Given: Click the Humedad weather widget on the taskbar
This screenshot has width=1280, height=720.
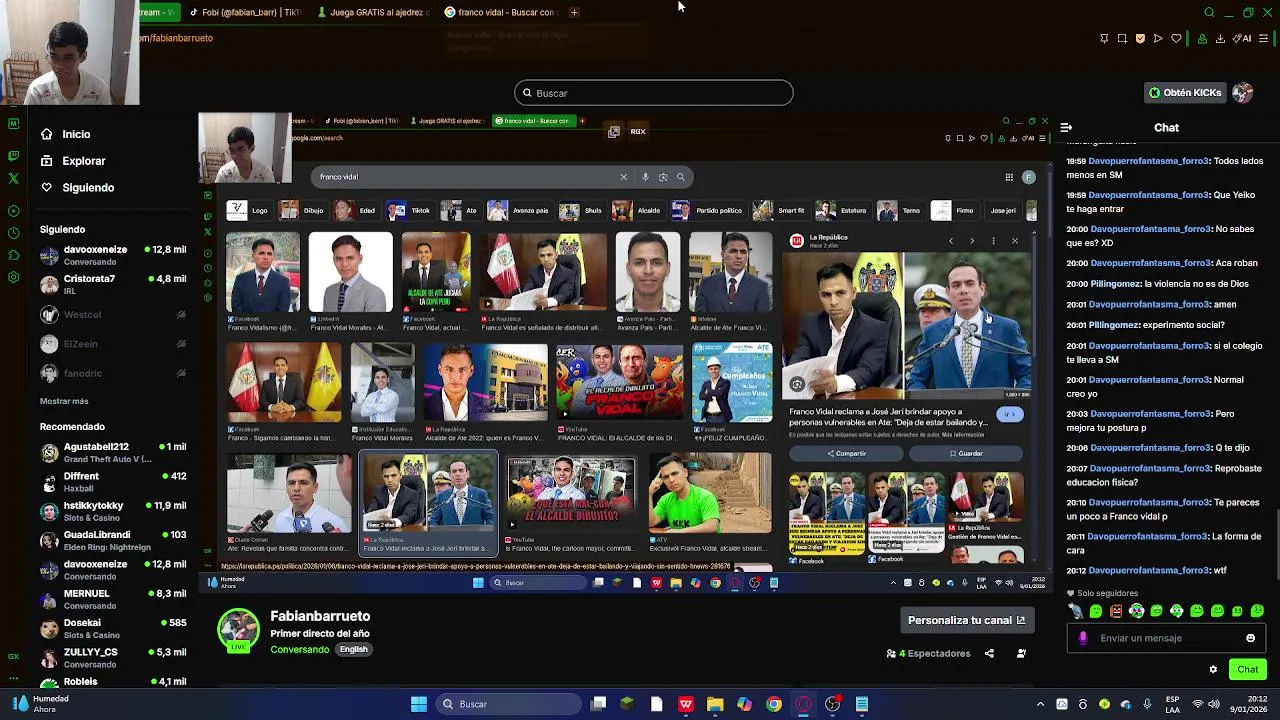Looking at the screenshot, I should coord(41,704).
